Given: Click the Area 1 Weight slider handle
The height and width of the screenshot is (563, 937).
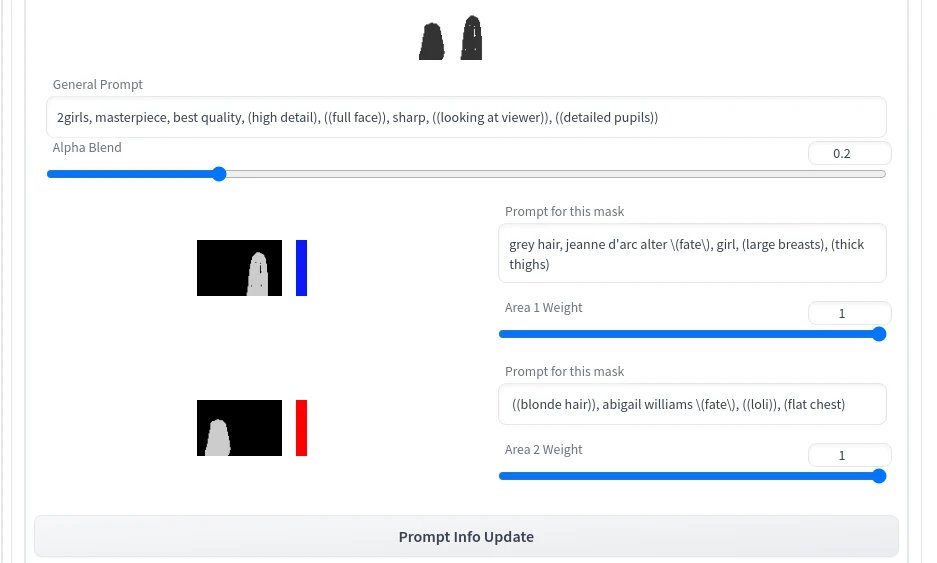Looking at the screenshot, I should point(879,334).
